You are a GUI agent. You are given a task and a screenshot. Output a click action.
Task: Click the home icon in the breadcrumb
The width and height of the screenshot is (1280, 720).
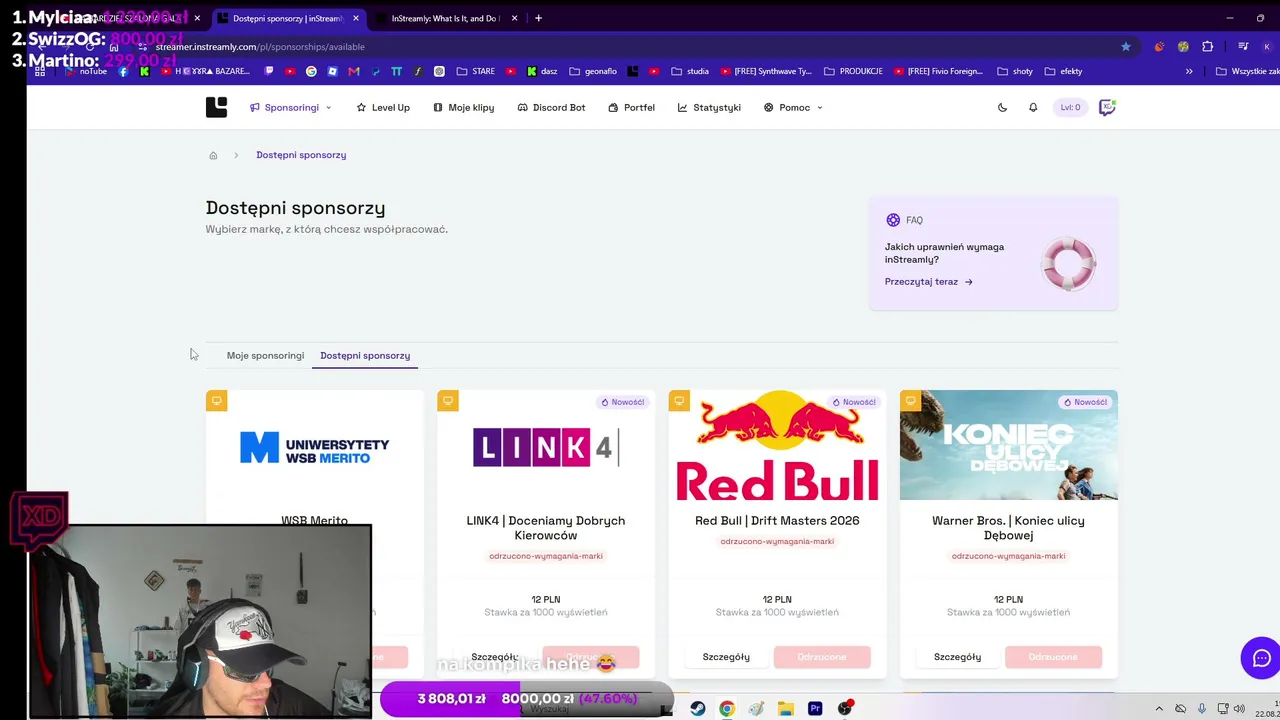[x=213, y=155]
